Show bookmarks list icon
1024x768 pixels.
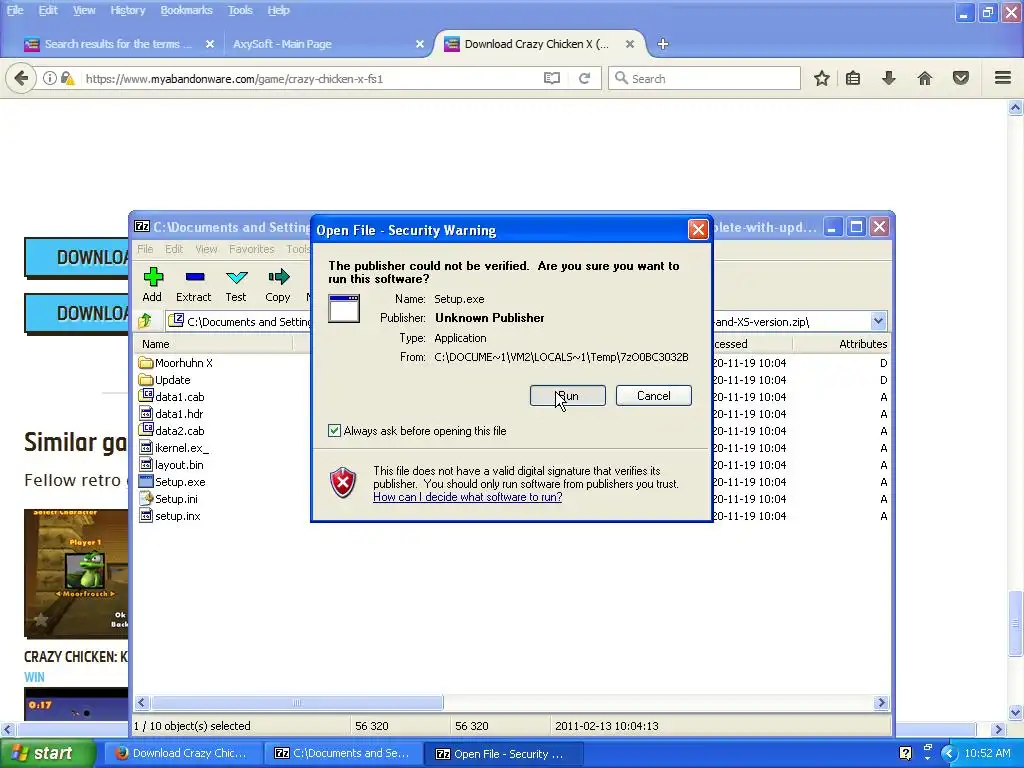click(x=853, y=78)
